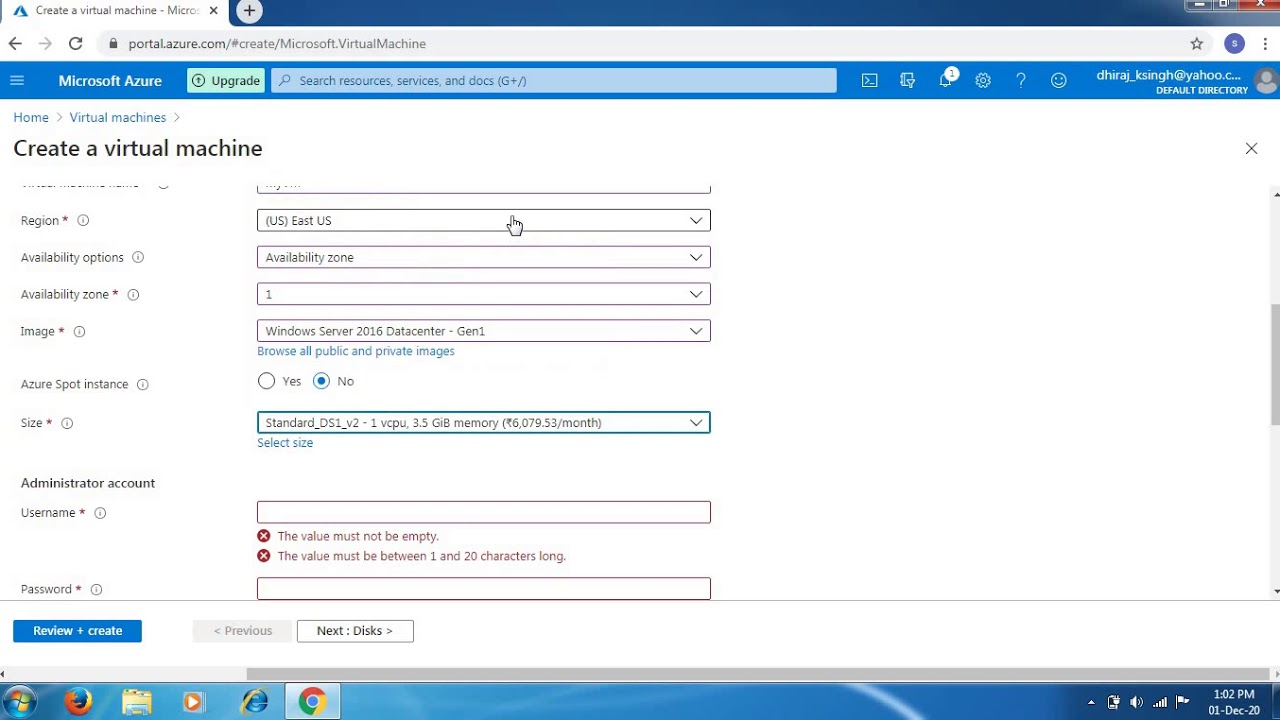Open the notifications bell
Image resolution: width=1280 pixels, height=720 pixels.
point(946,80)
